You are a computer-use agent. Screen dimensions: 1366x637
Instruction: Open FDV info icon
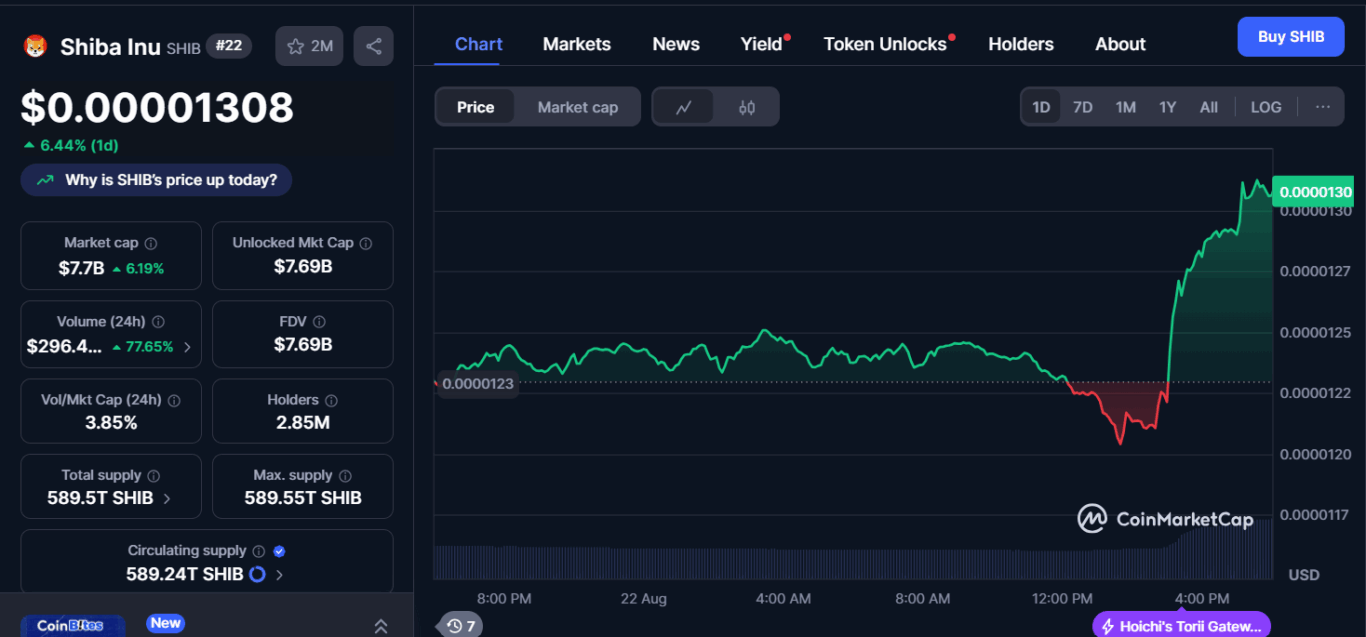(x=319, y=322)
